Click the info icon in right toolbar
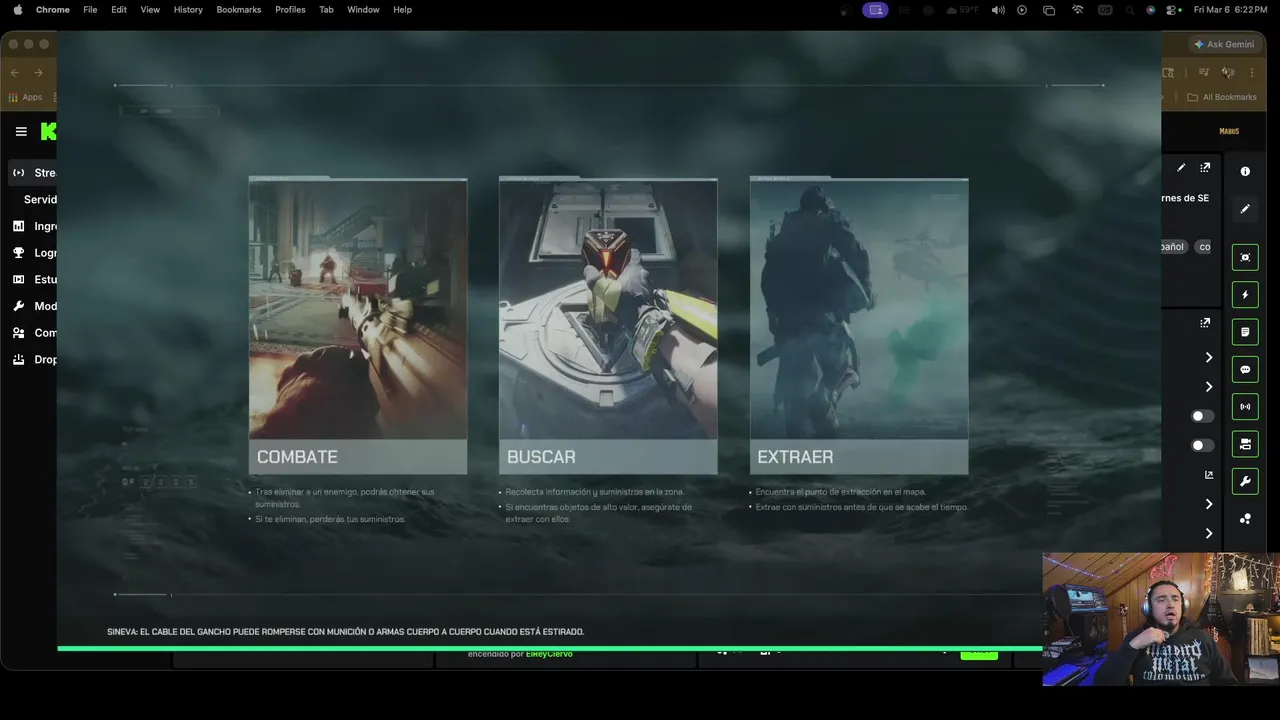Image resolution: width=1280 pixels, height=720 pixels. [1245, 172]
